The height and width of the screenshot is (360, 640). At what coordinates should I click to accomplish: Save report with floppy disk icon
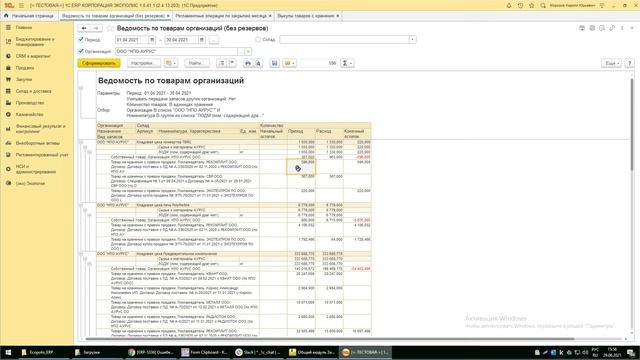point(274,63)
